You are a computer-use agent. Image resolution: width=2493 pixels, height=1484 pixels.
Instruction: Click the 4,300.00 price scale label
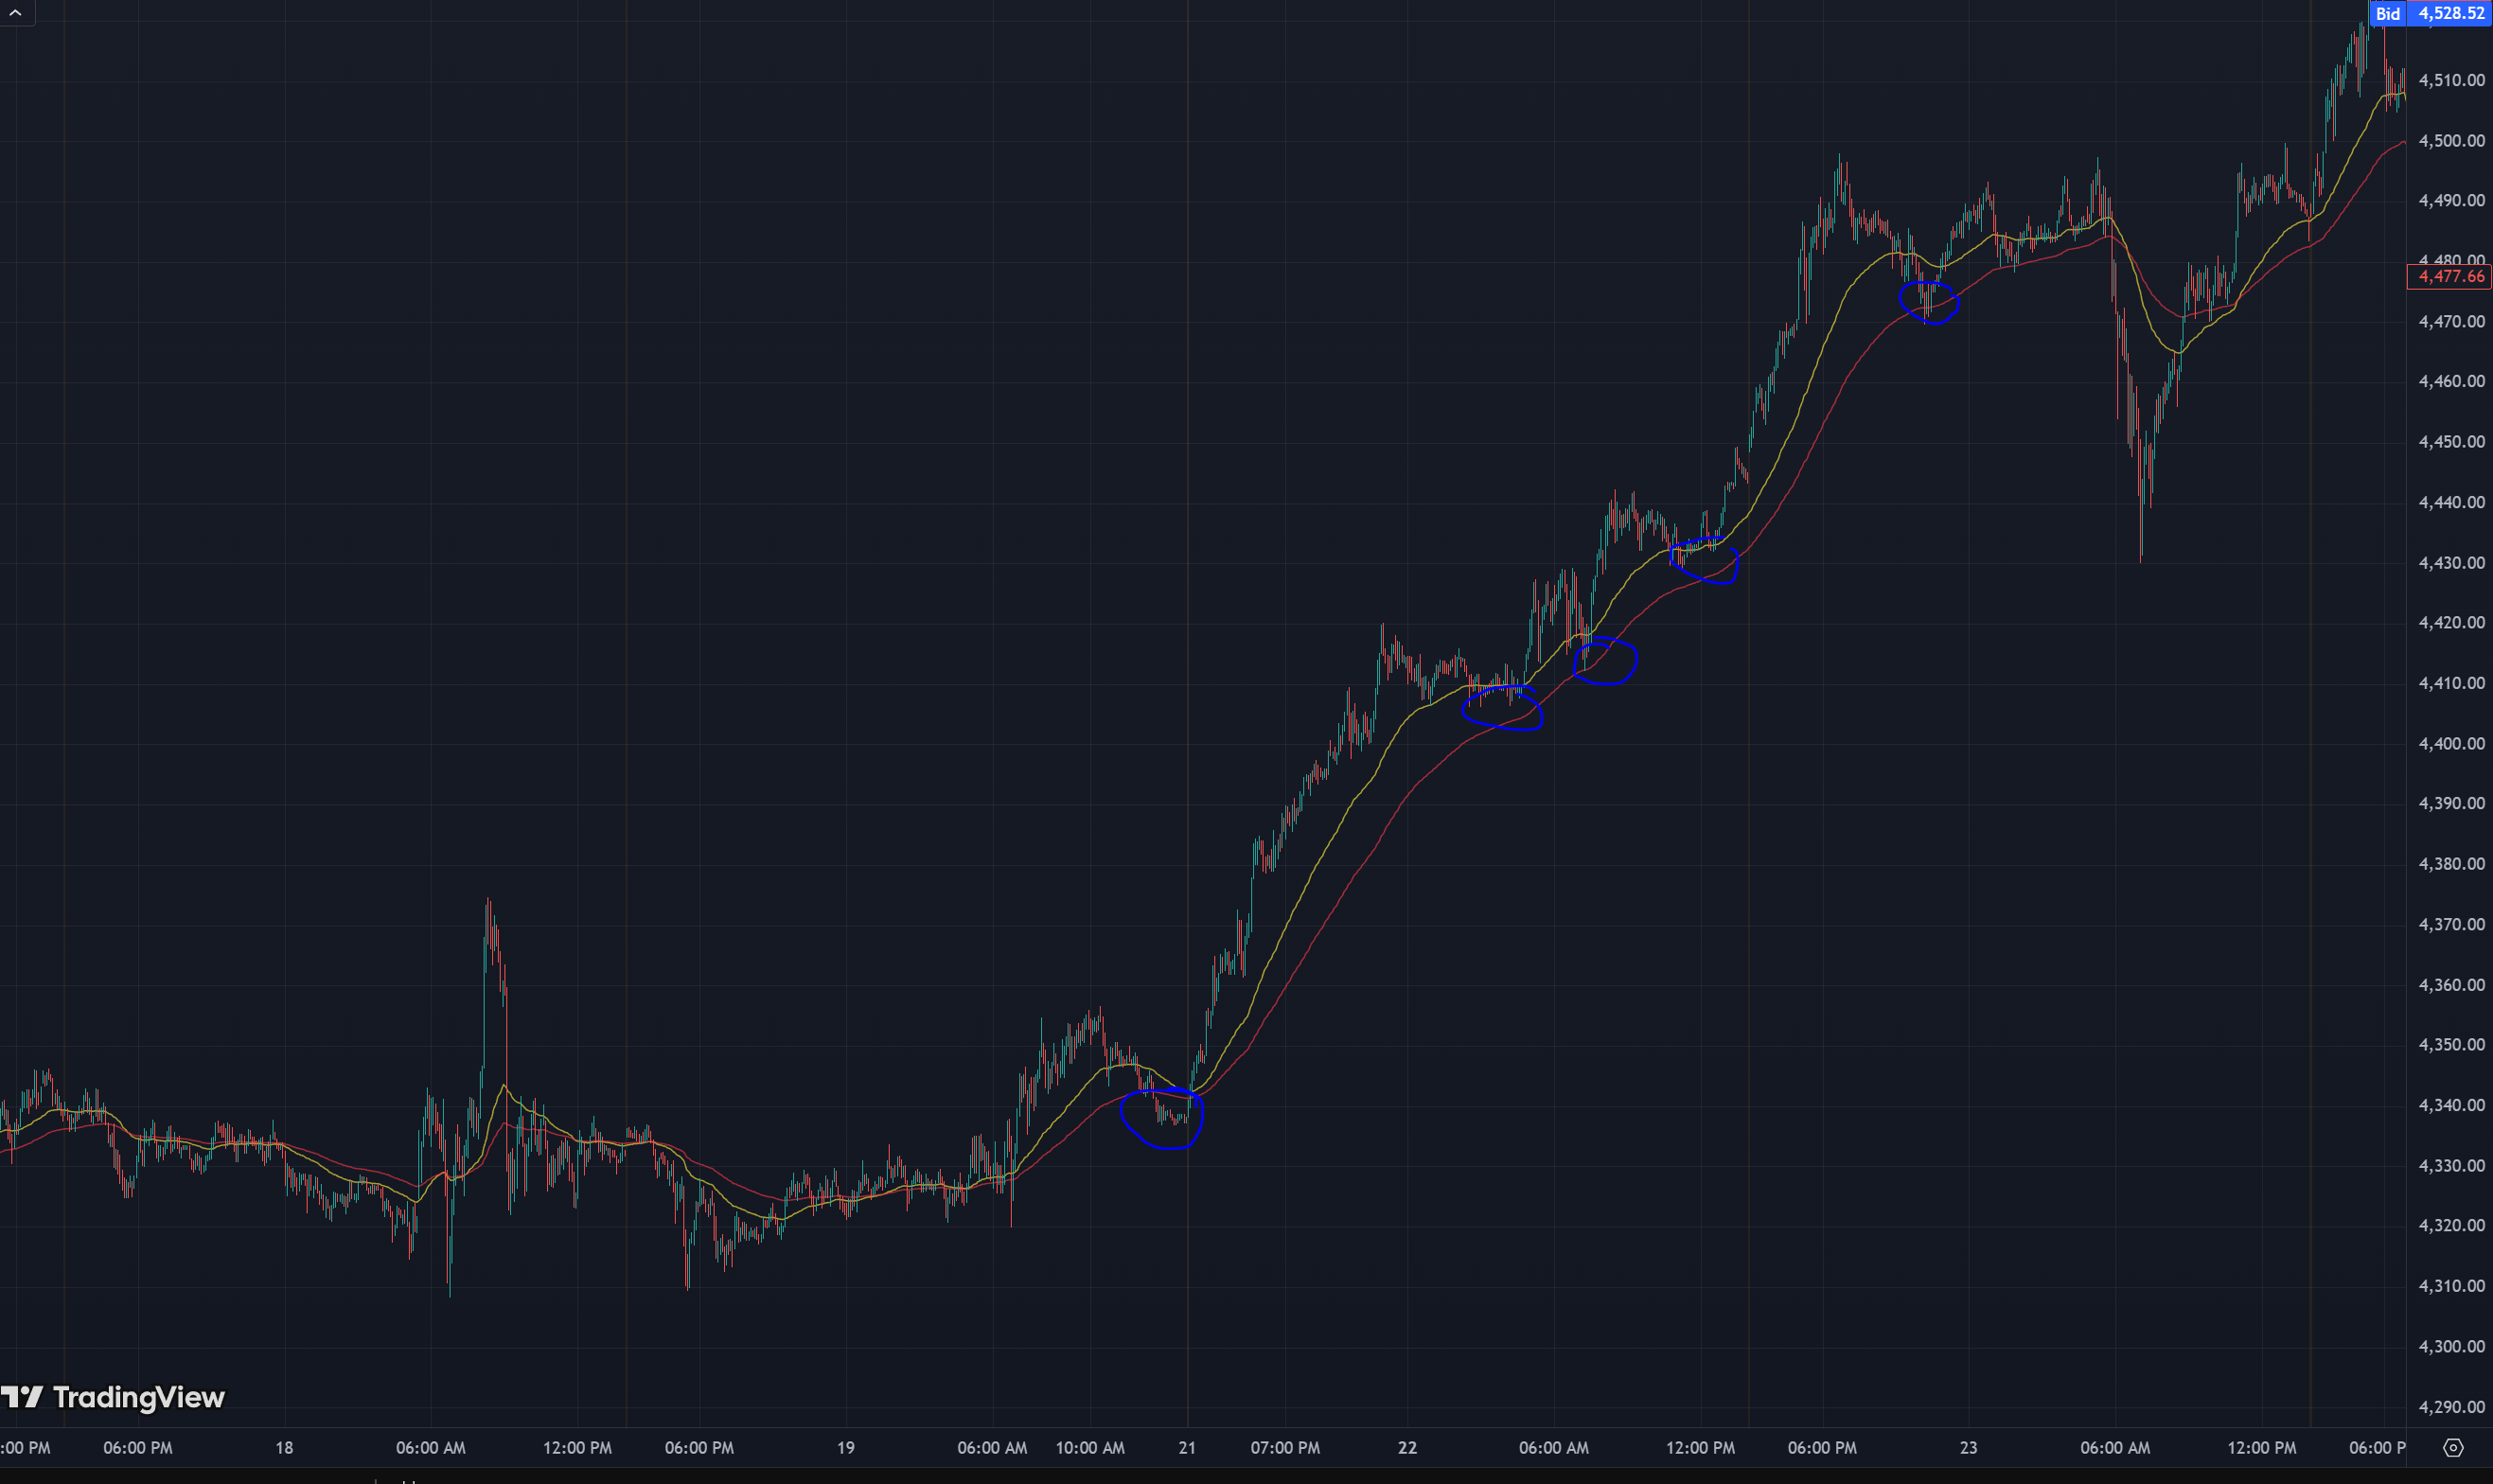pyautogui.click(x=2451, y=1347)
